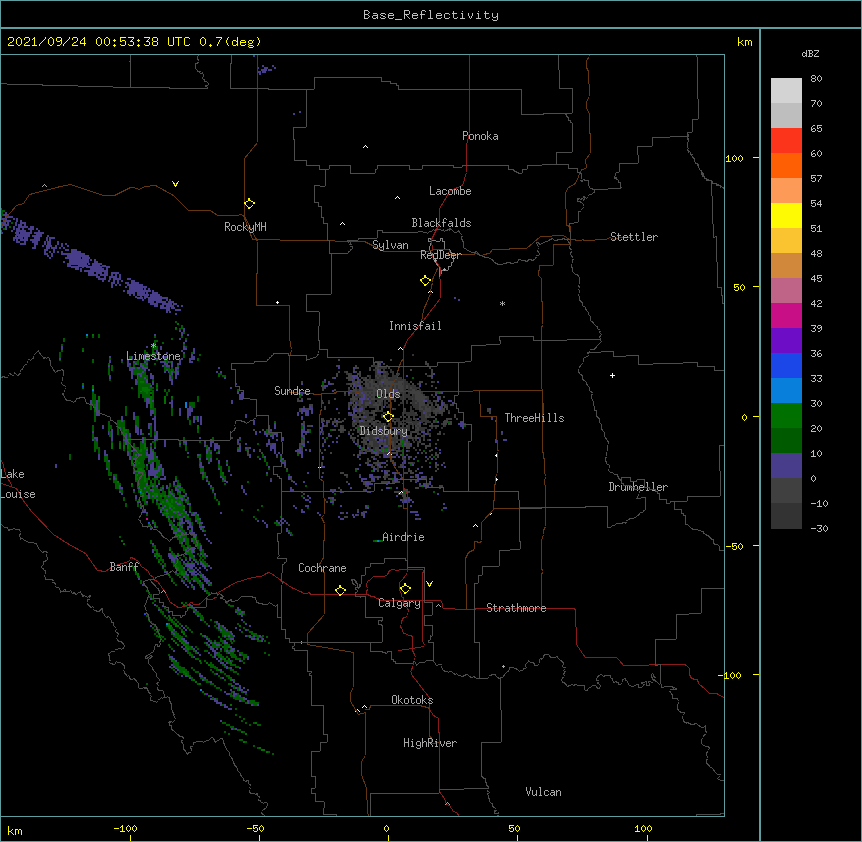Click the Ponoka city label
This screenshot has height=842, width=862.
point(480,136)
